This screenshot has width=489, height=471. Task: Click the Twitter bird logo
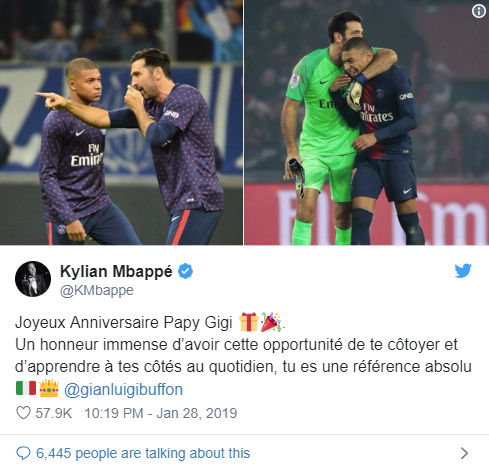click(463, 271)
